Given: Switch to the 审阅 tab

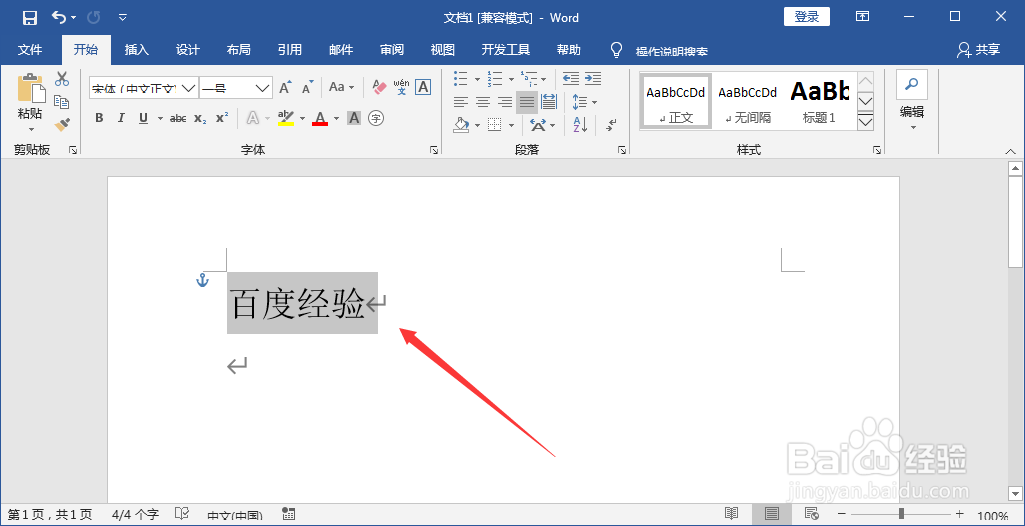Looking at the screenshot, I should 392,50.
